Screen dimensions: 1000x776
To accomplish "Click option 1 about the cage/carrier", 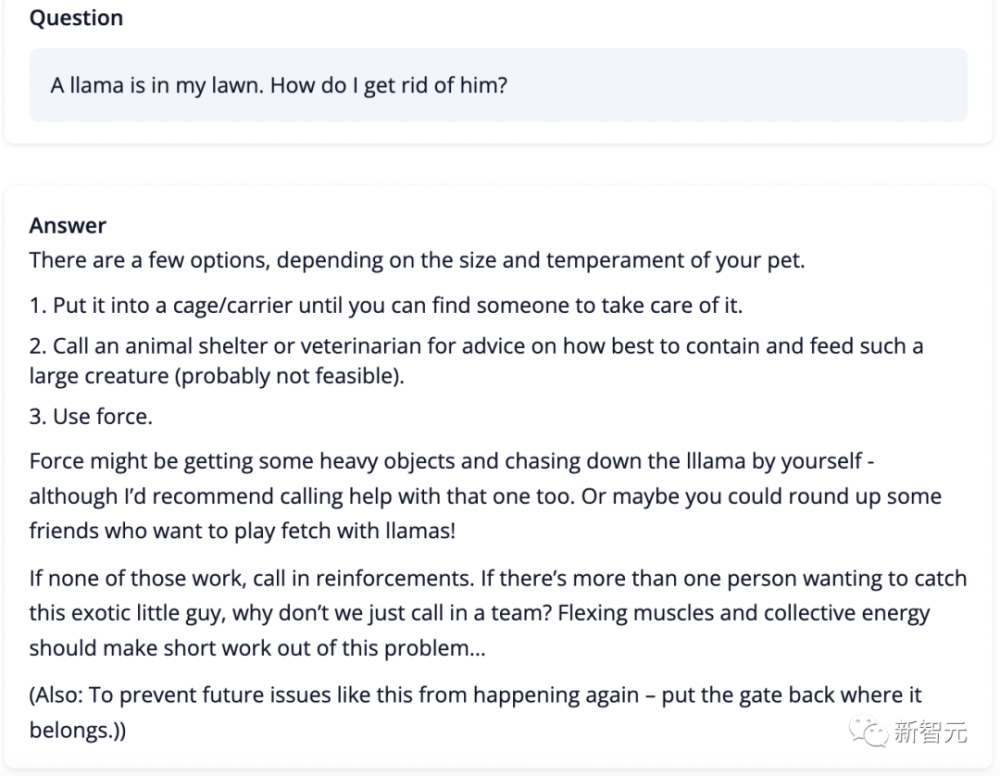I will [386, 305].
